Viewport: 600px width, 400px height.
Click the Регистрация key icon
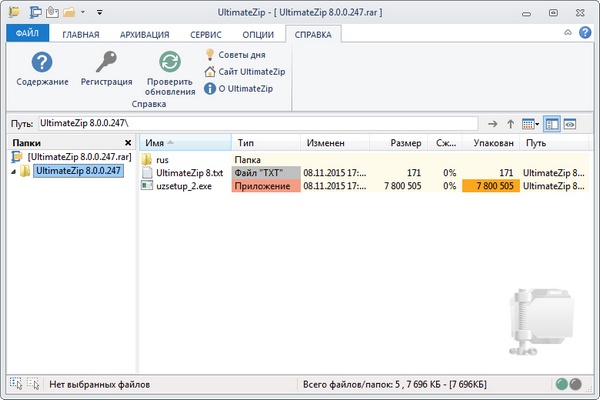pyautogui.click(x=106, y=68)
